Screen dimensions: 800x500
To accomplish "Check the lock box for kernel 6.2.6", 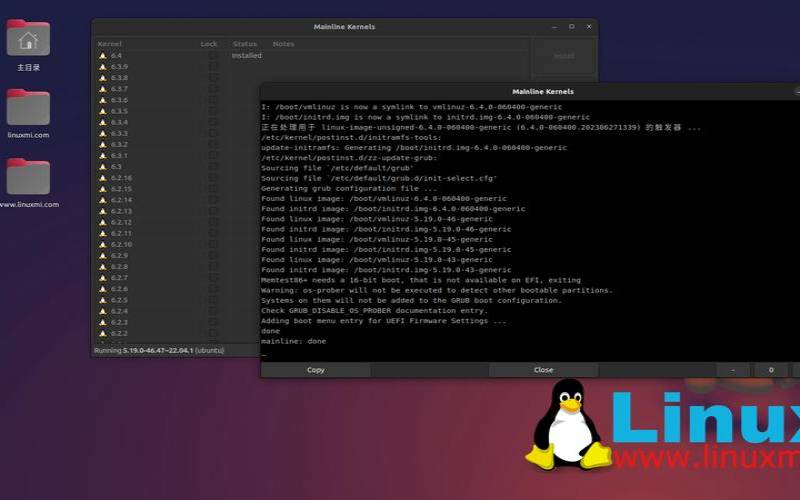I will point(212,289).
